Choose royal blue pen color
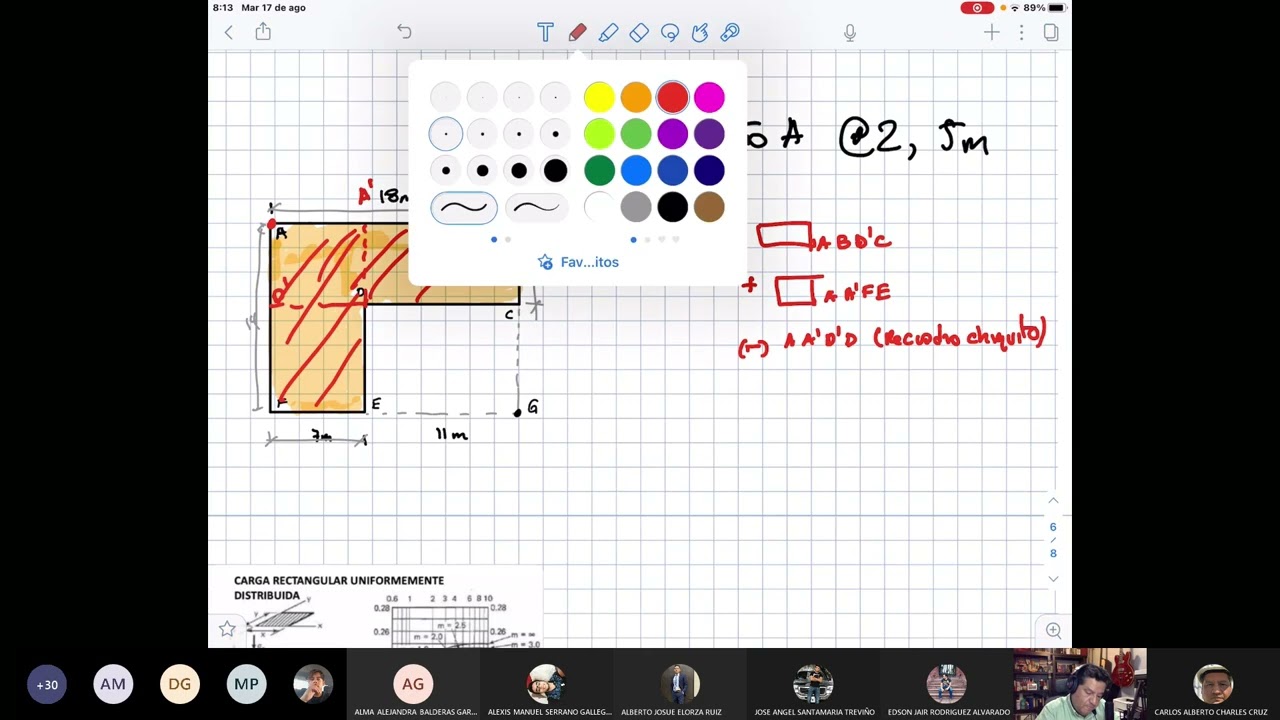 coord(672,170)
